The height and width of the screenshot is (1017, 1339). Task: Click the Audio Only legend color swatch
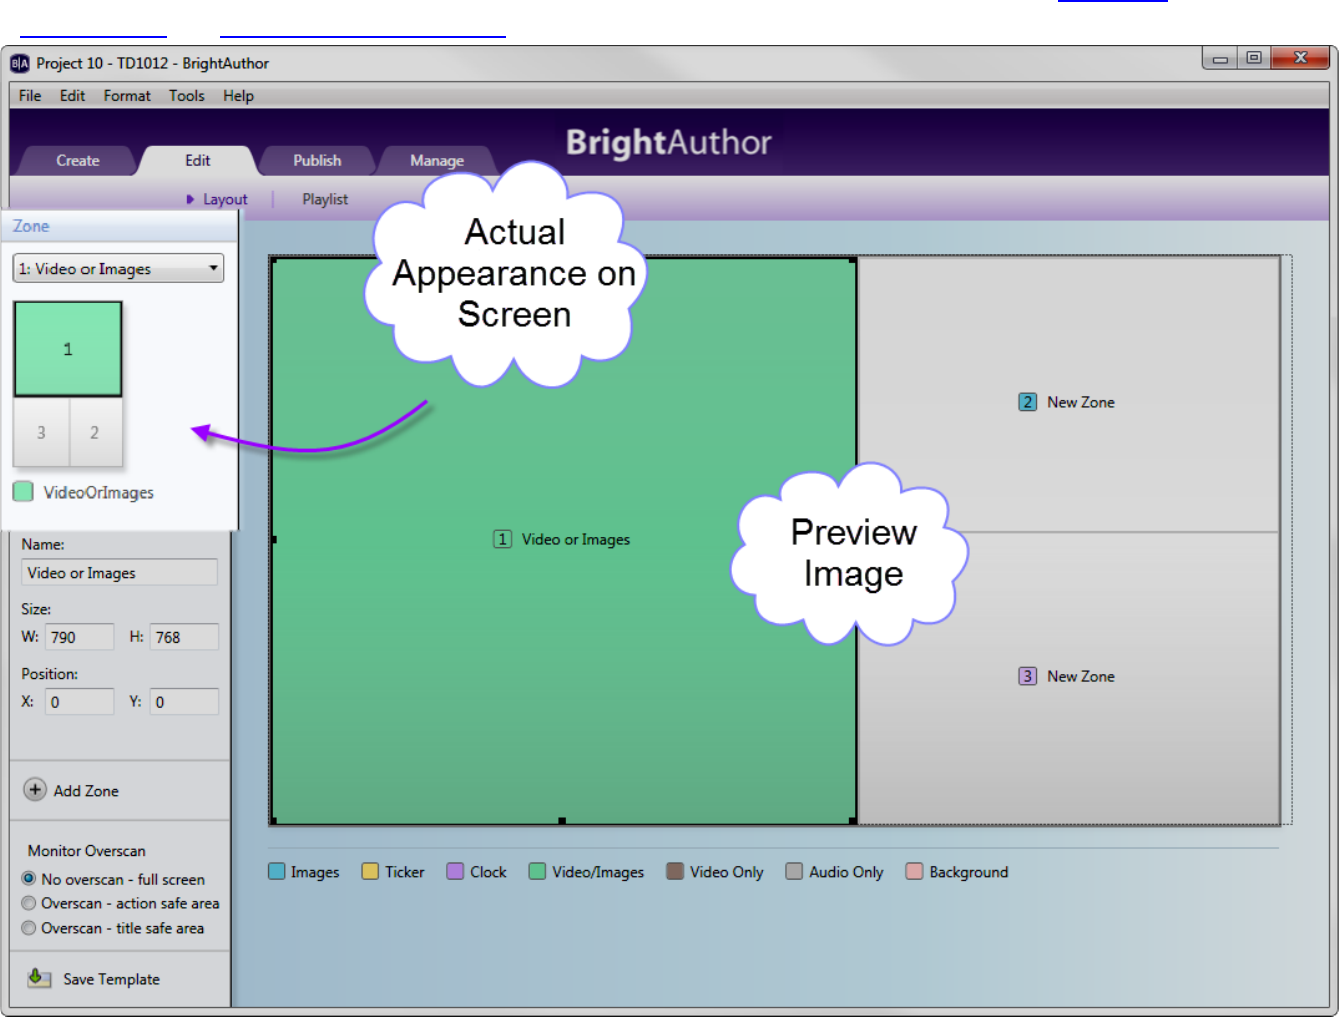pyautogui.click(x=794, y=871)
